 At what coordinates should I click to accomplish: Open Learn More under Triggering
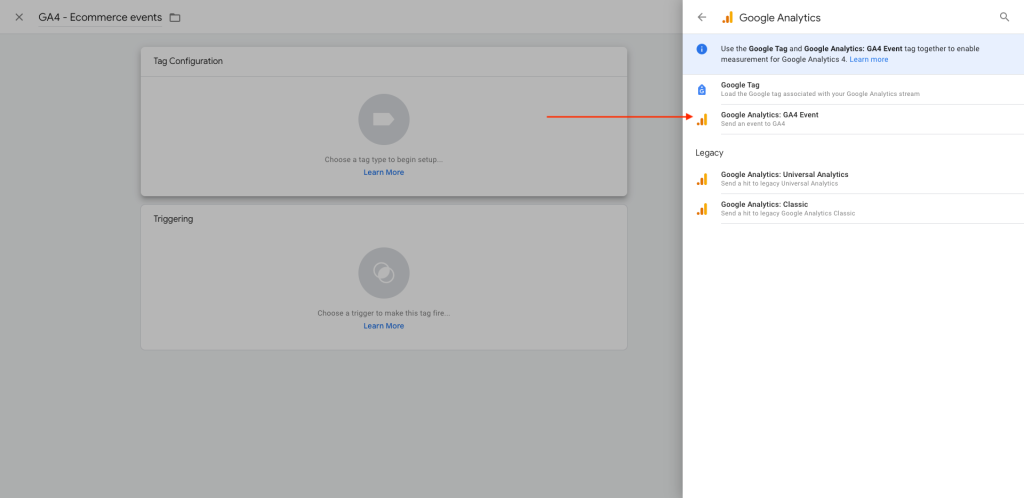coord(384,326)
